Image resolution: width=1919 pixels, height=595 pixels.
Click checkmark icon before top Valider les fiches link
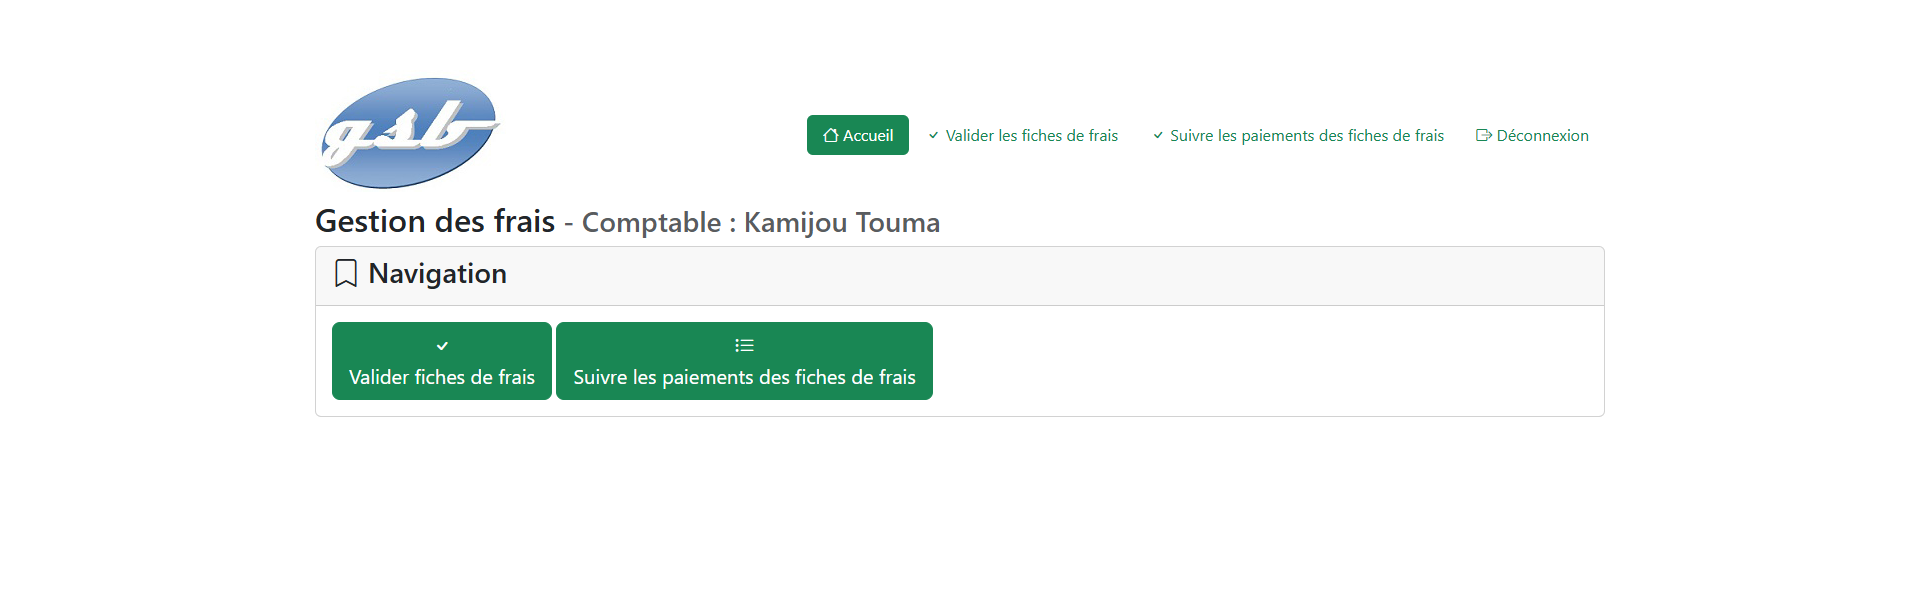click(x=933, y=135)
